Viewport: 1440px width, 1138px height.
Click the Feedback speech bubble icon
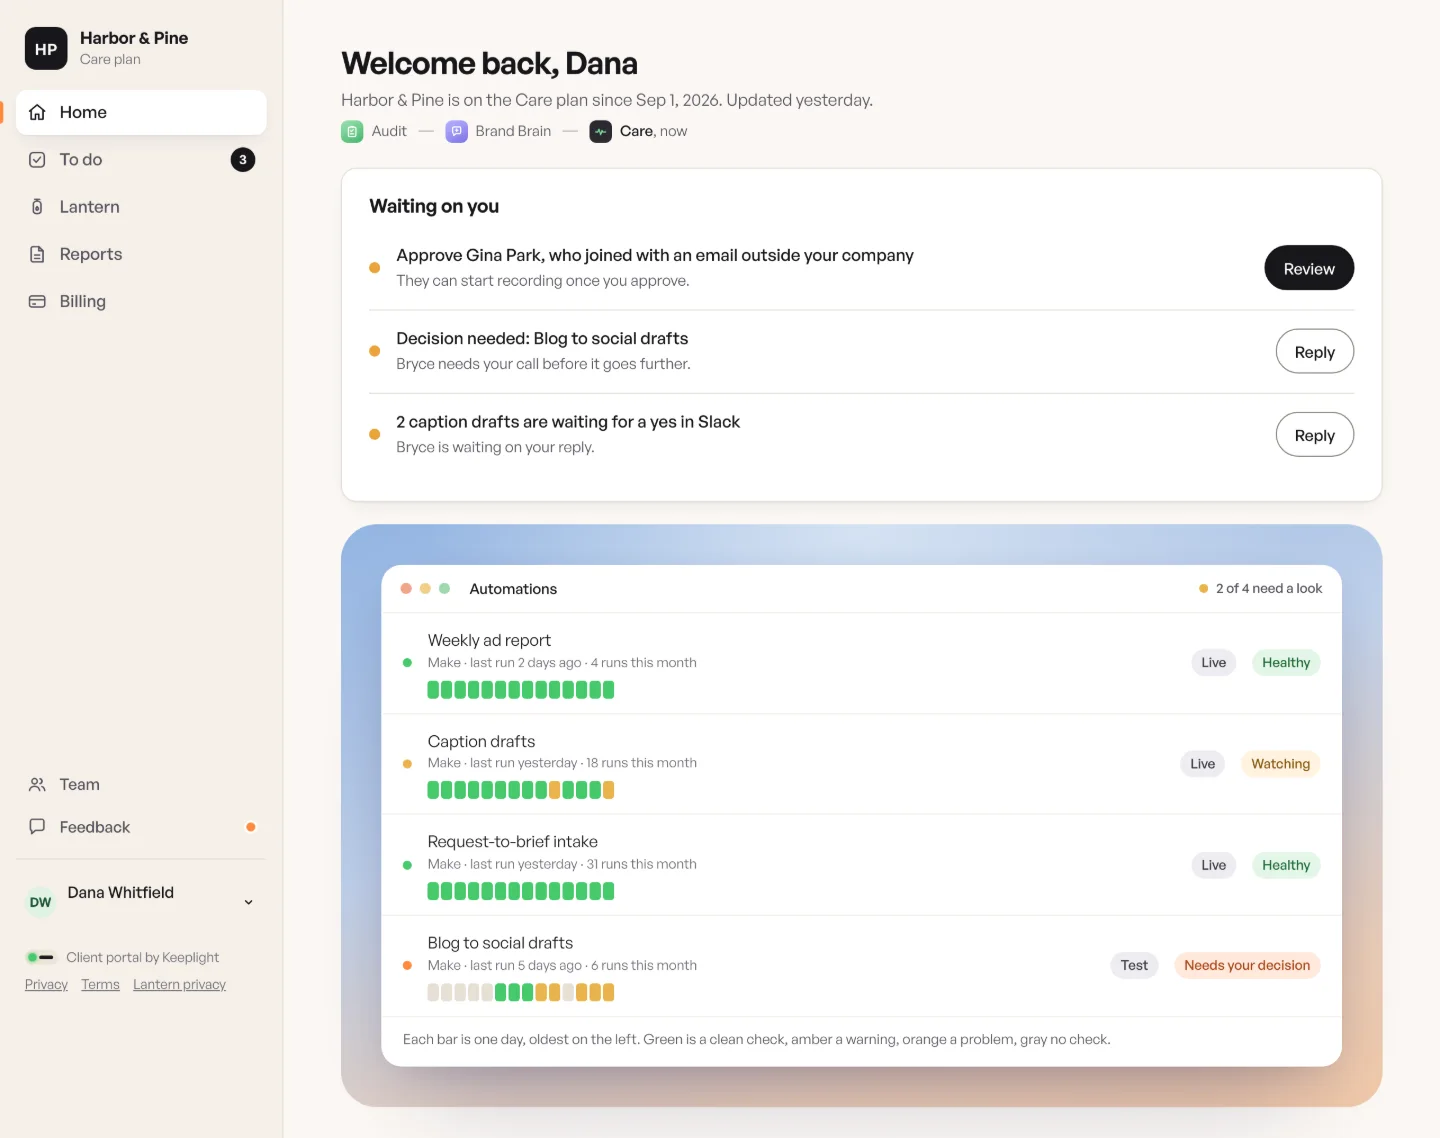pyautogui.click(x=37, y=827)
